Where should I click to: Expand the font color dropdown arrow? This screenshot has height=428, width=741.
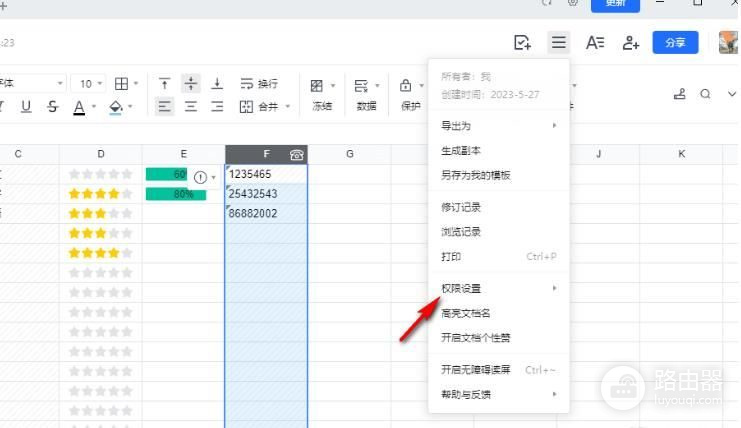(x=94, y=106)
